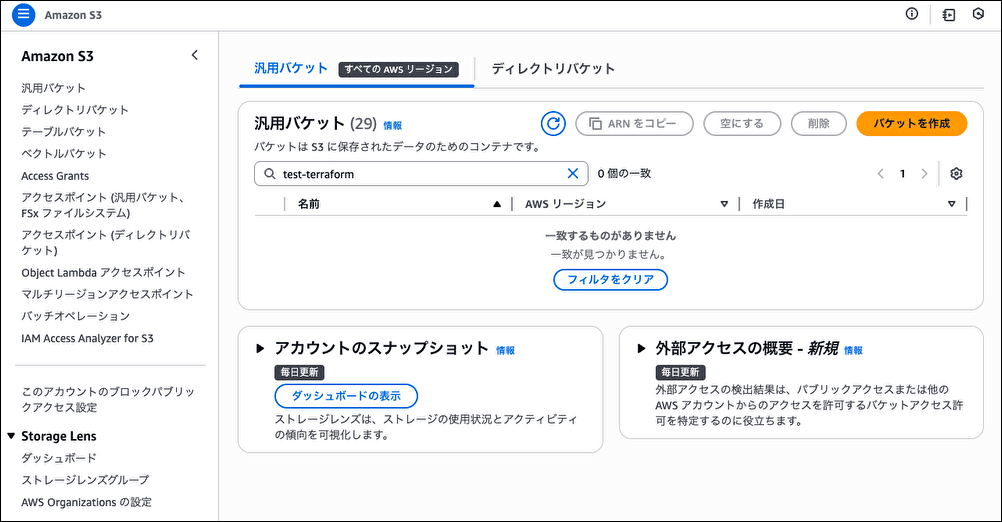The height and width of the screenshot is (522, 1002).
Task: Clear the test-terraform search text
Action: point(573,174)
